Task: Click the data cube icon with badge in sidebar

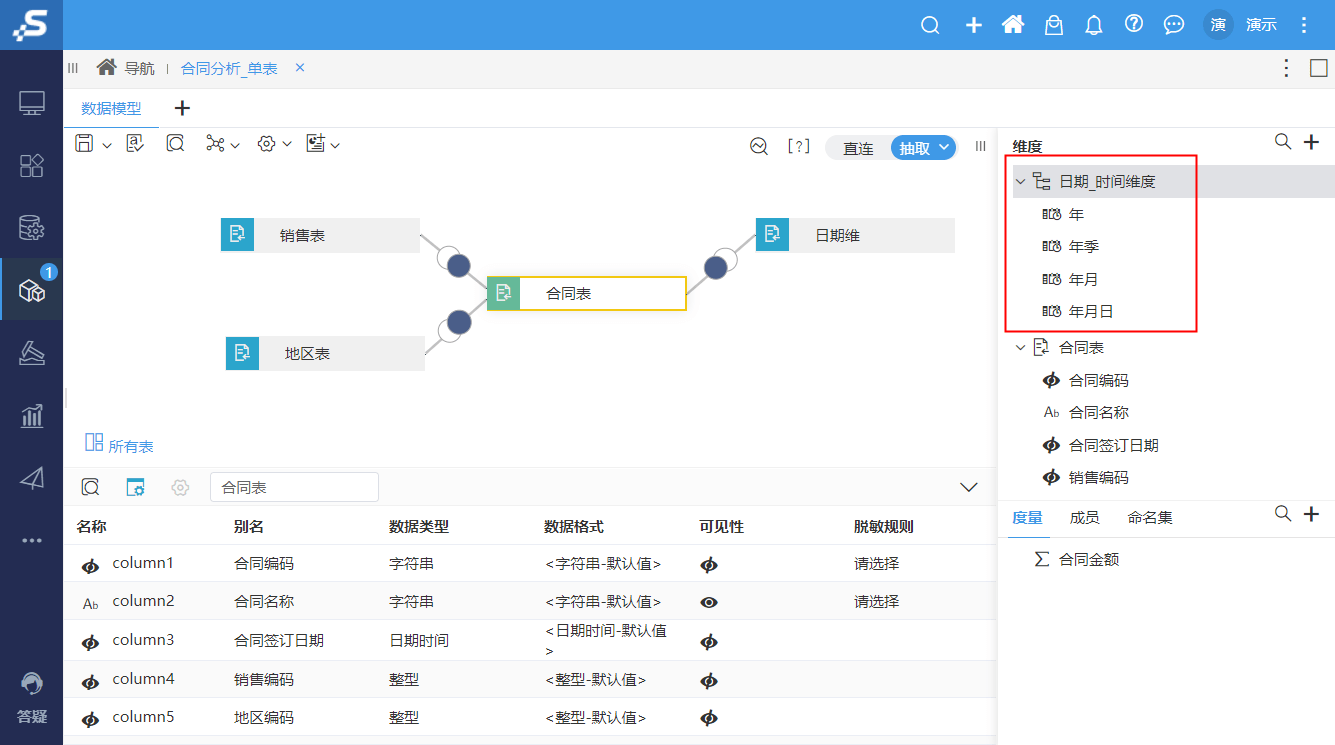Action: (x=31, y=290)
